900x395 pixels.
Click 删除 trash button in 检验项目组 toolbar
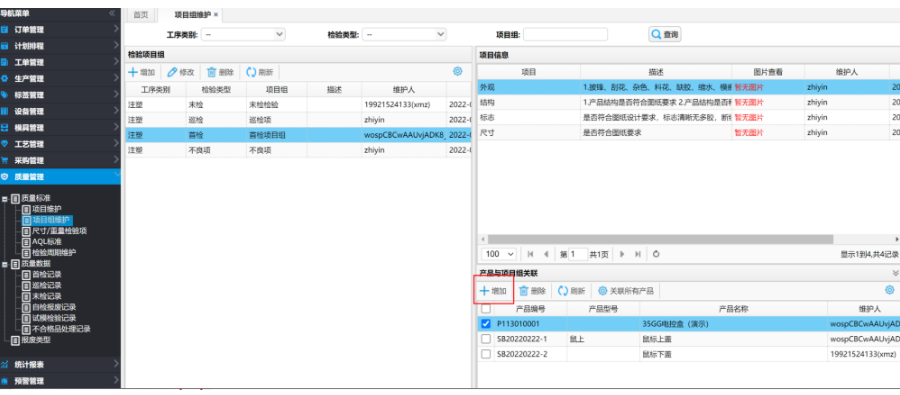[x=220, y=72]
